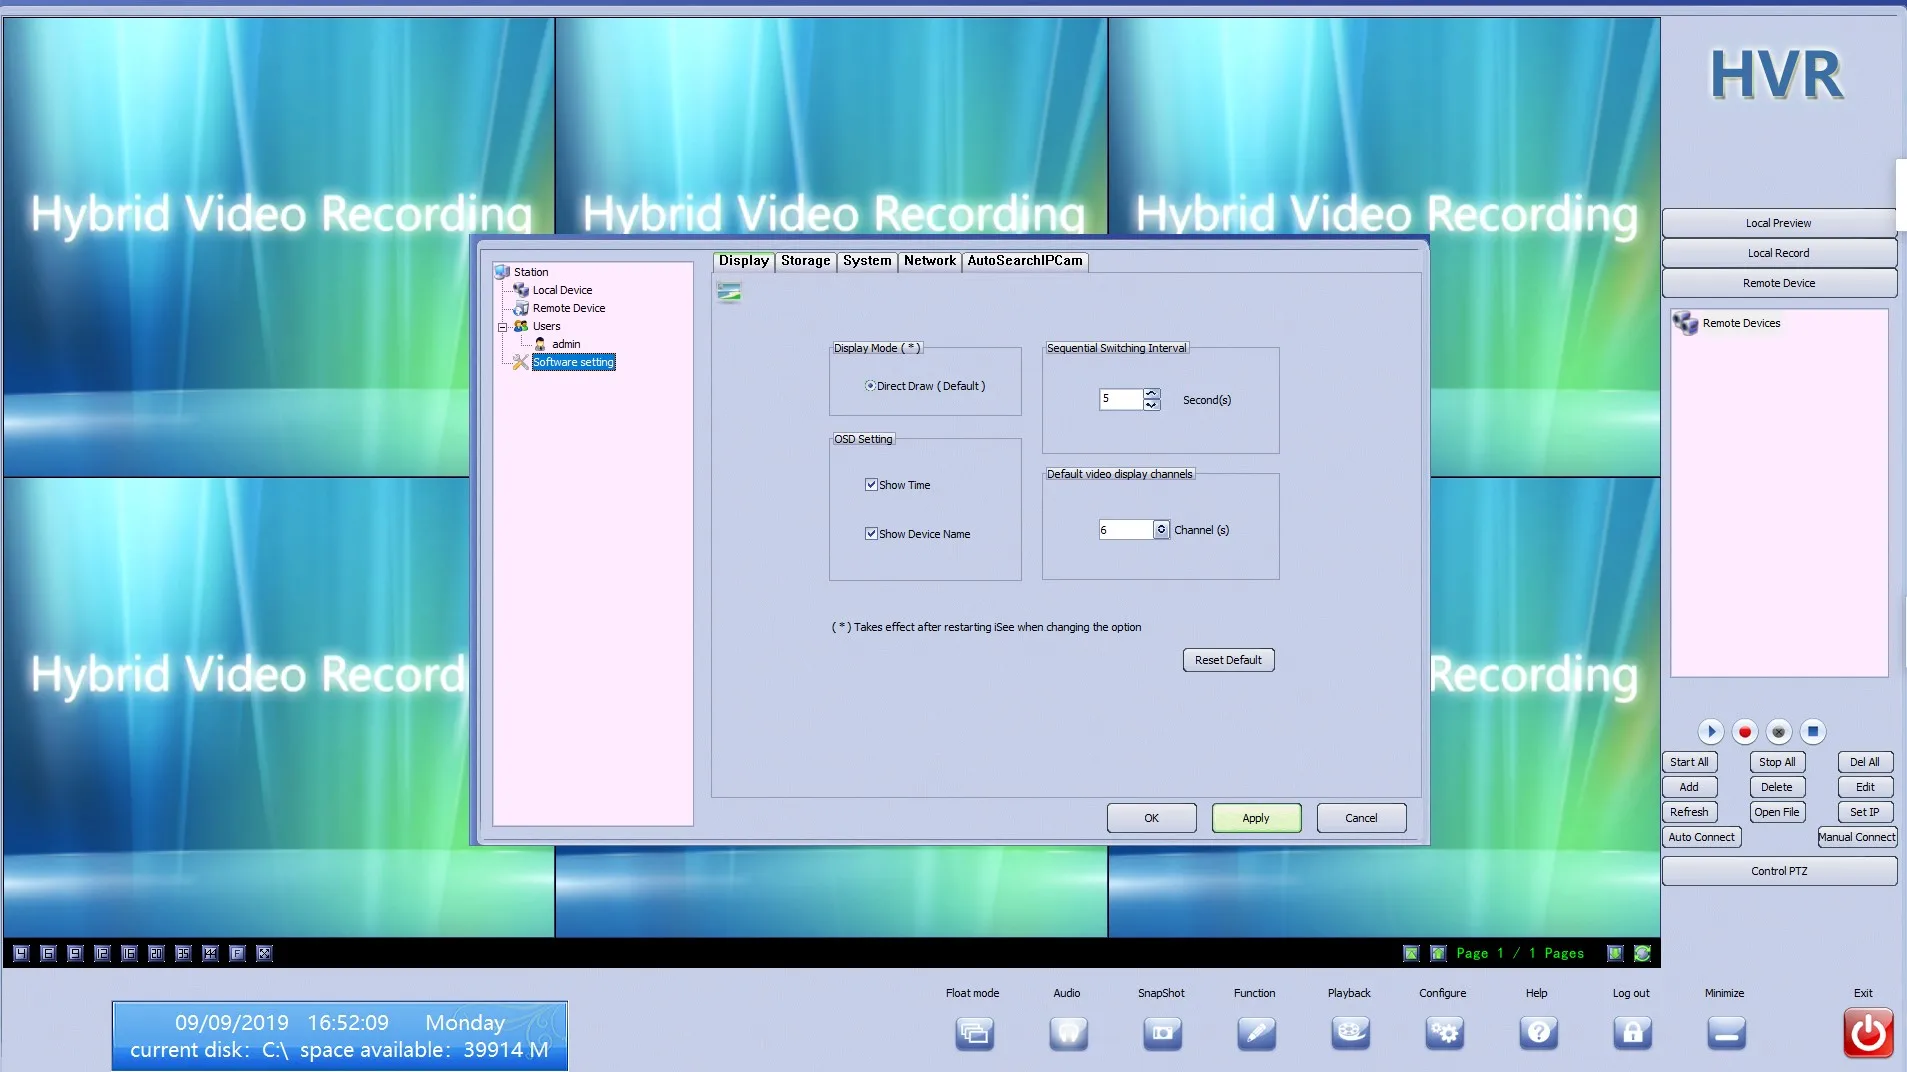Click the Apply button
1907x1072 pixels.
[1256, 818]
